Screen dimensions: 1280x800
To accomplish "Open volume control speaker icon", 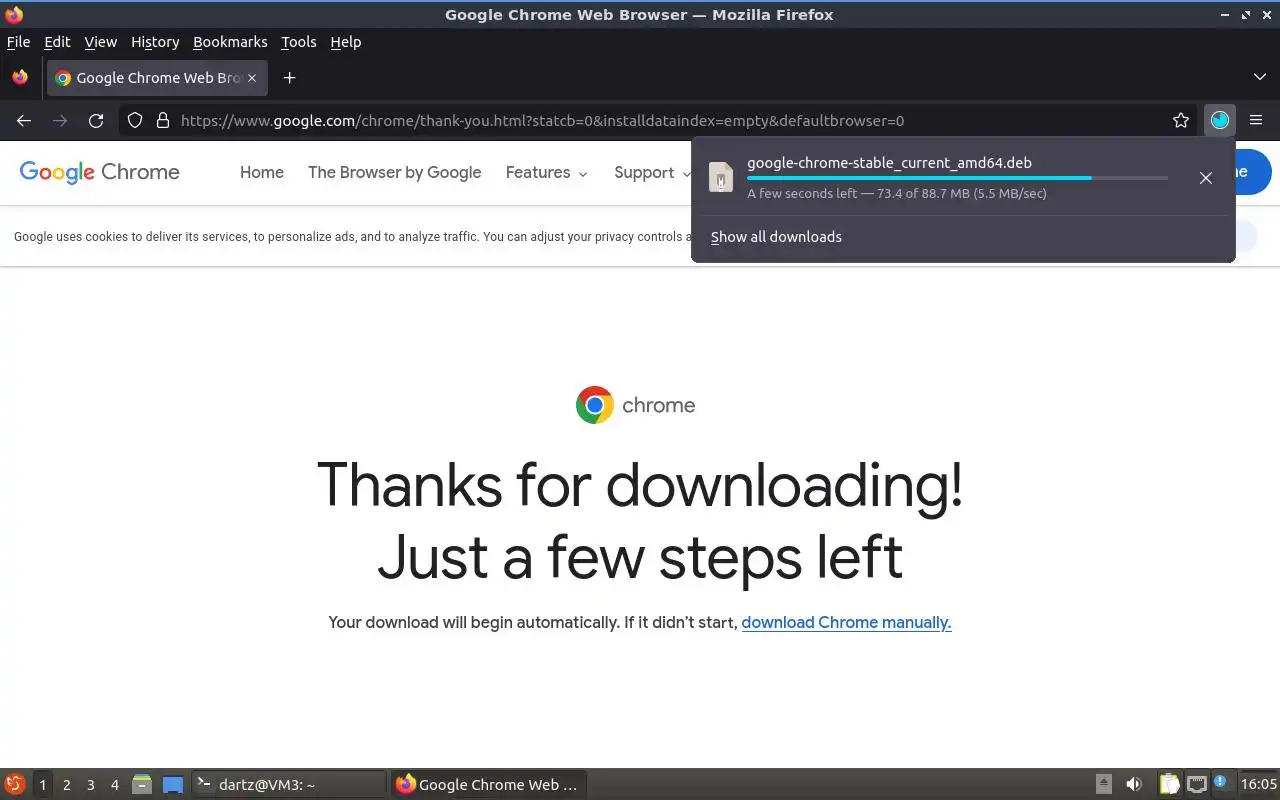I will [x=1134, y=785].
